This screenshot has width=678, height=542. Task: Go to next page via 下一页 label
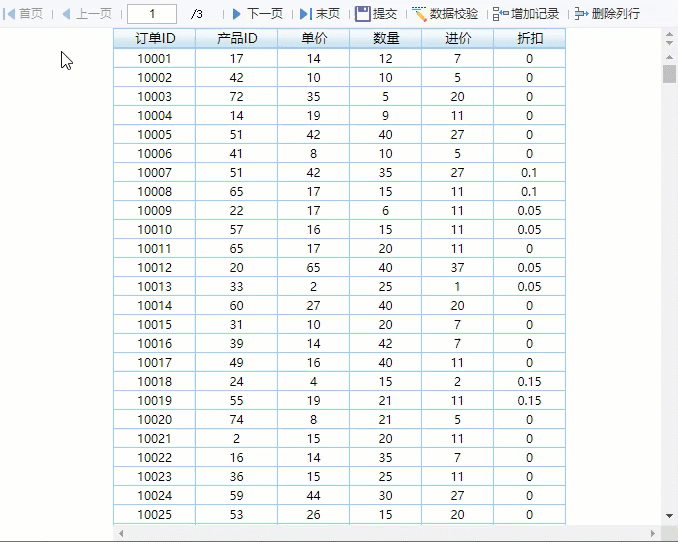(x=265, y=14)
